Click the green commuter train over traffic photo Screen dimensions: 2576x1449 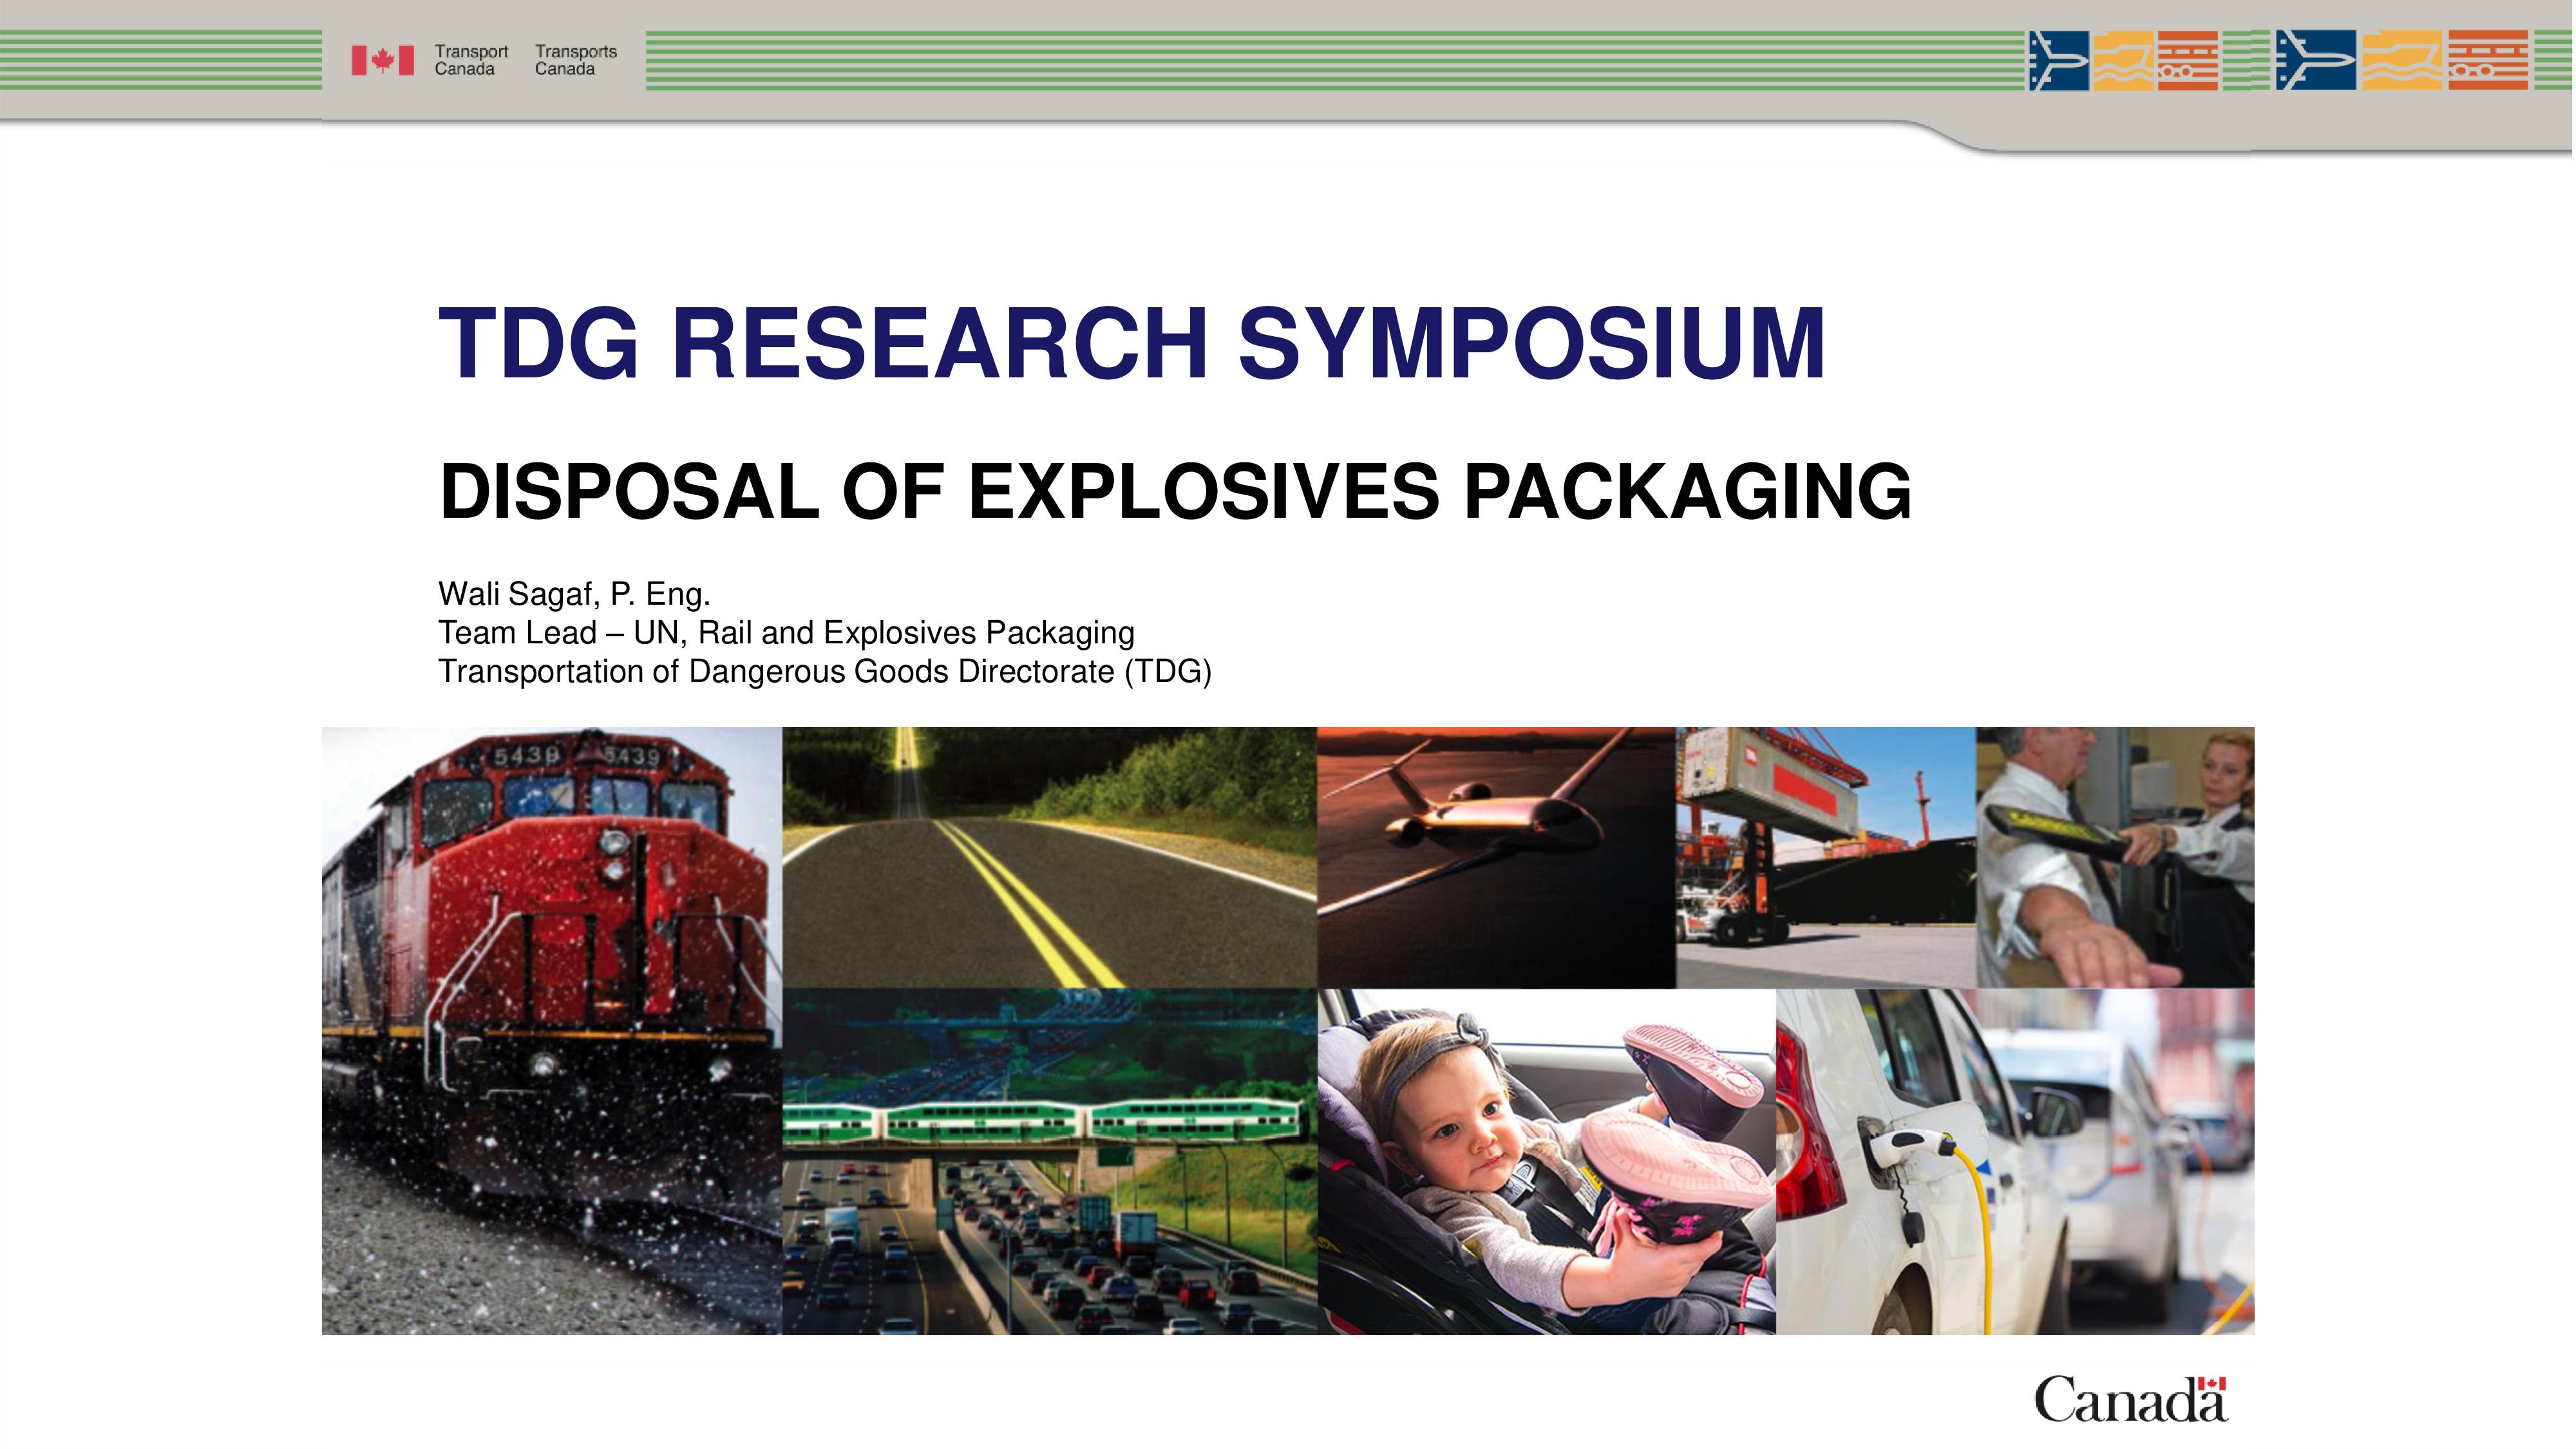point(1049,1161)
